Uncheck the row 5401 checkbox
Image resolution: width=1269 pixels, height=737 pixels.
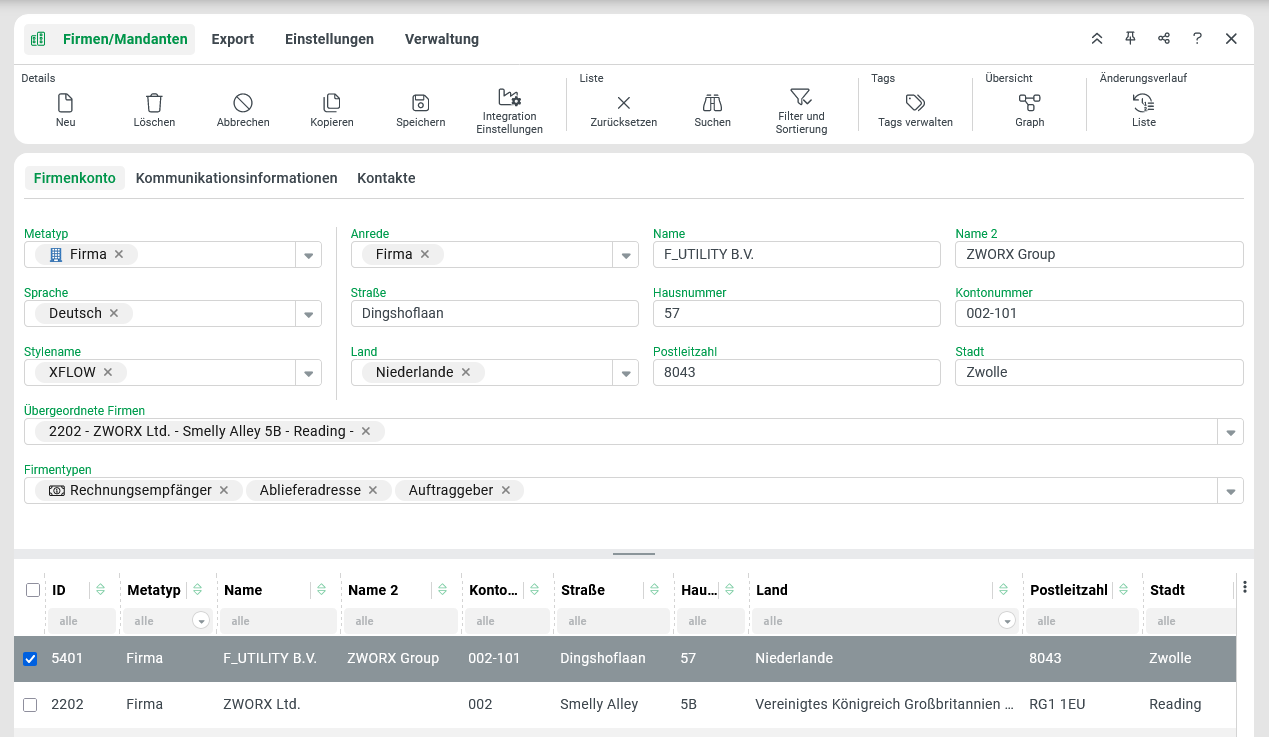[30, 659]
